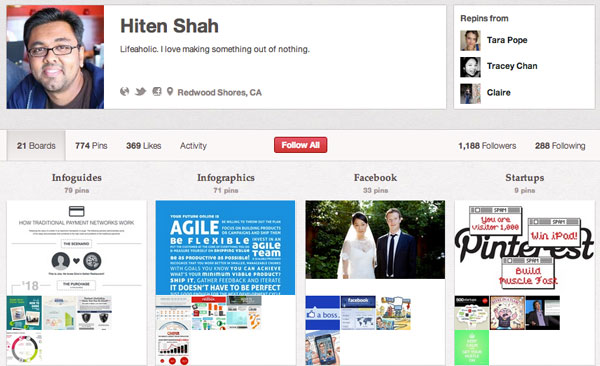This screenshot has height=366, width=600.
Task: Open the donut chart thumbnail in Infoguides
Action: coord(24,348)
